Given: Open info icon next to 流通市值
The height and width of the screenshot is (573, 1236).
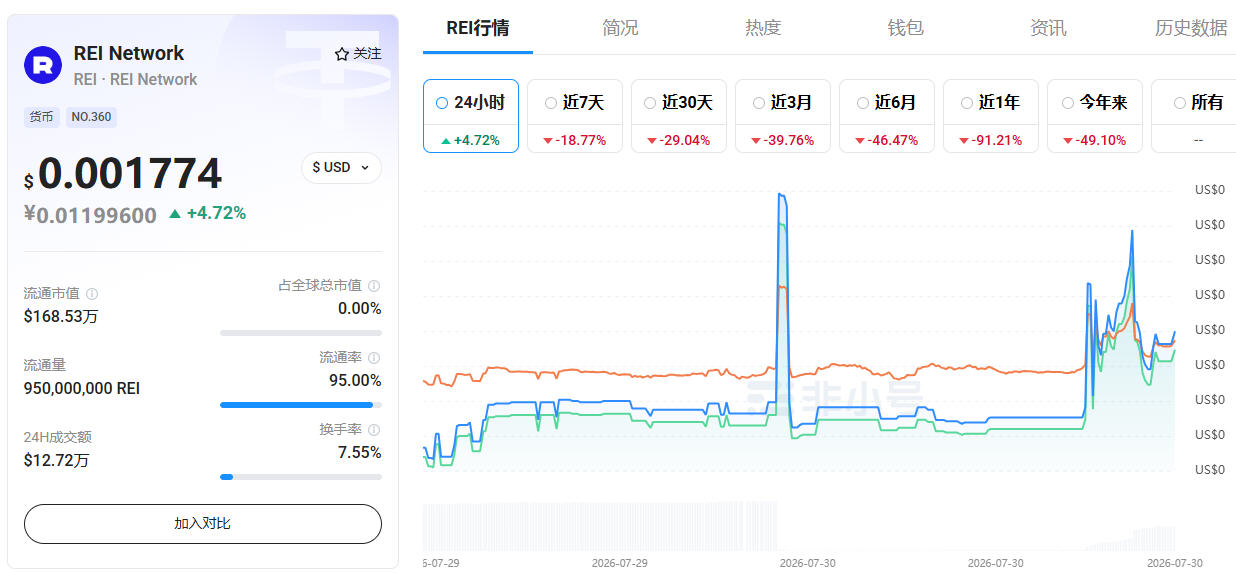Looking at the screenshot, I should [x=92, y=294].
